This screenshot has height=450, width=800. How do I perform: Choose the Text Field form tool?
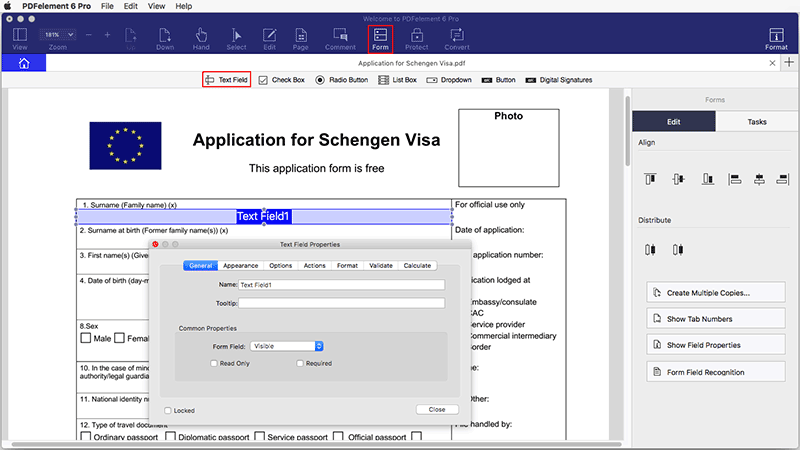coord(227,80)
